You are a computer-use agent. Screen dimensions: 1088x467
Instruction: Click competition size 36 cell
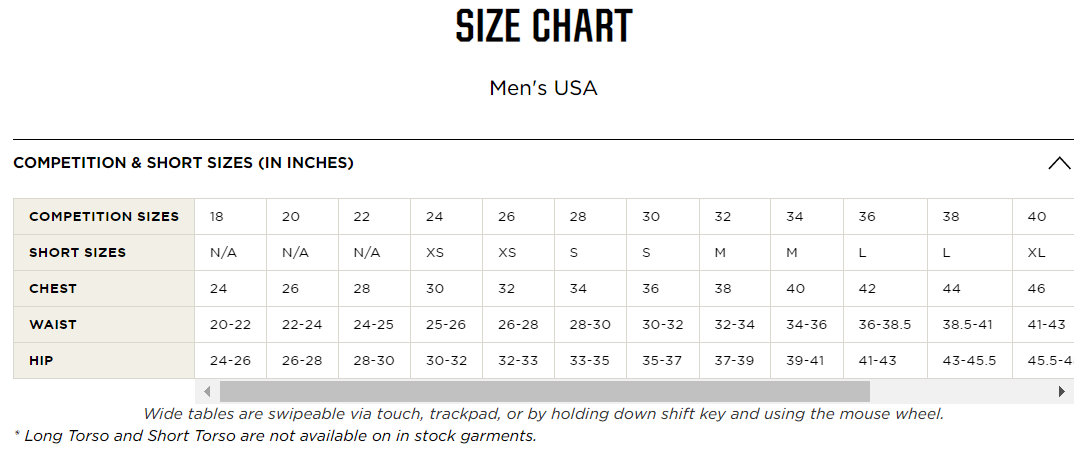coord(885,216)
